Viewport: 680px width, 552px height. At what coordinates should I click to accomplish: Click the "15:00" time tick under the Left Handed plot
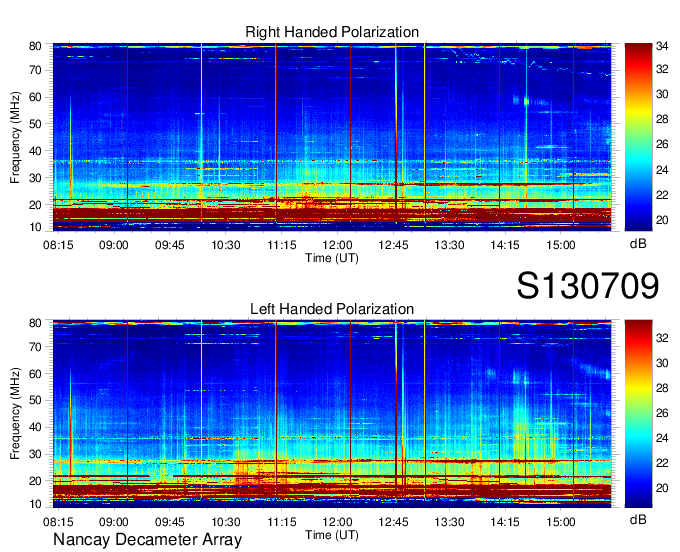[x=561, y=522]
